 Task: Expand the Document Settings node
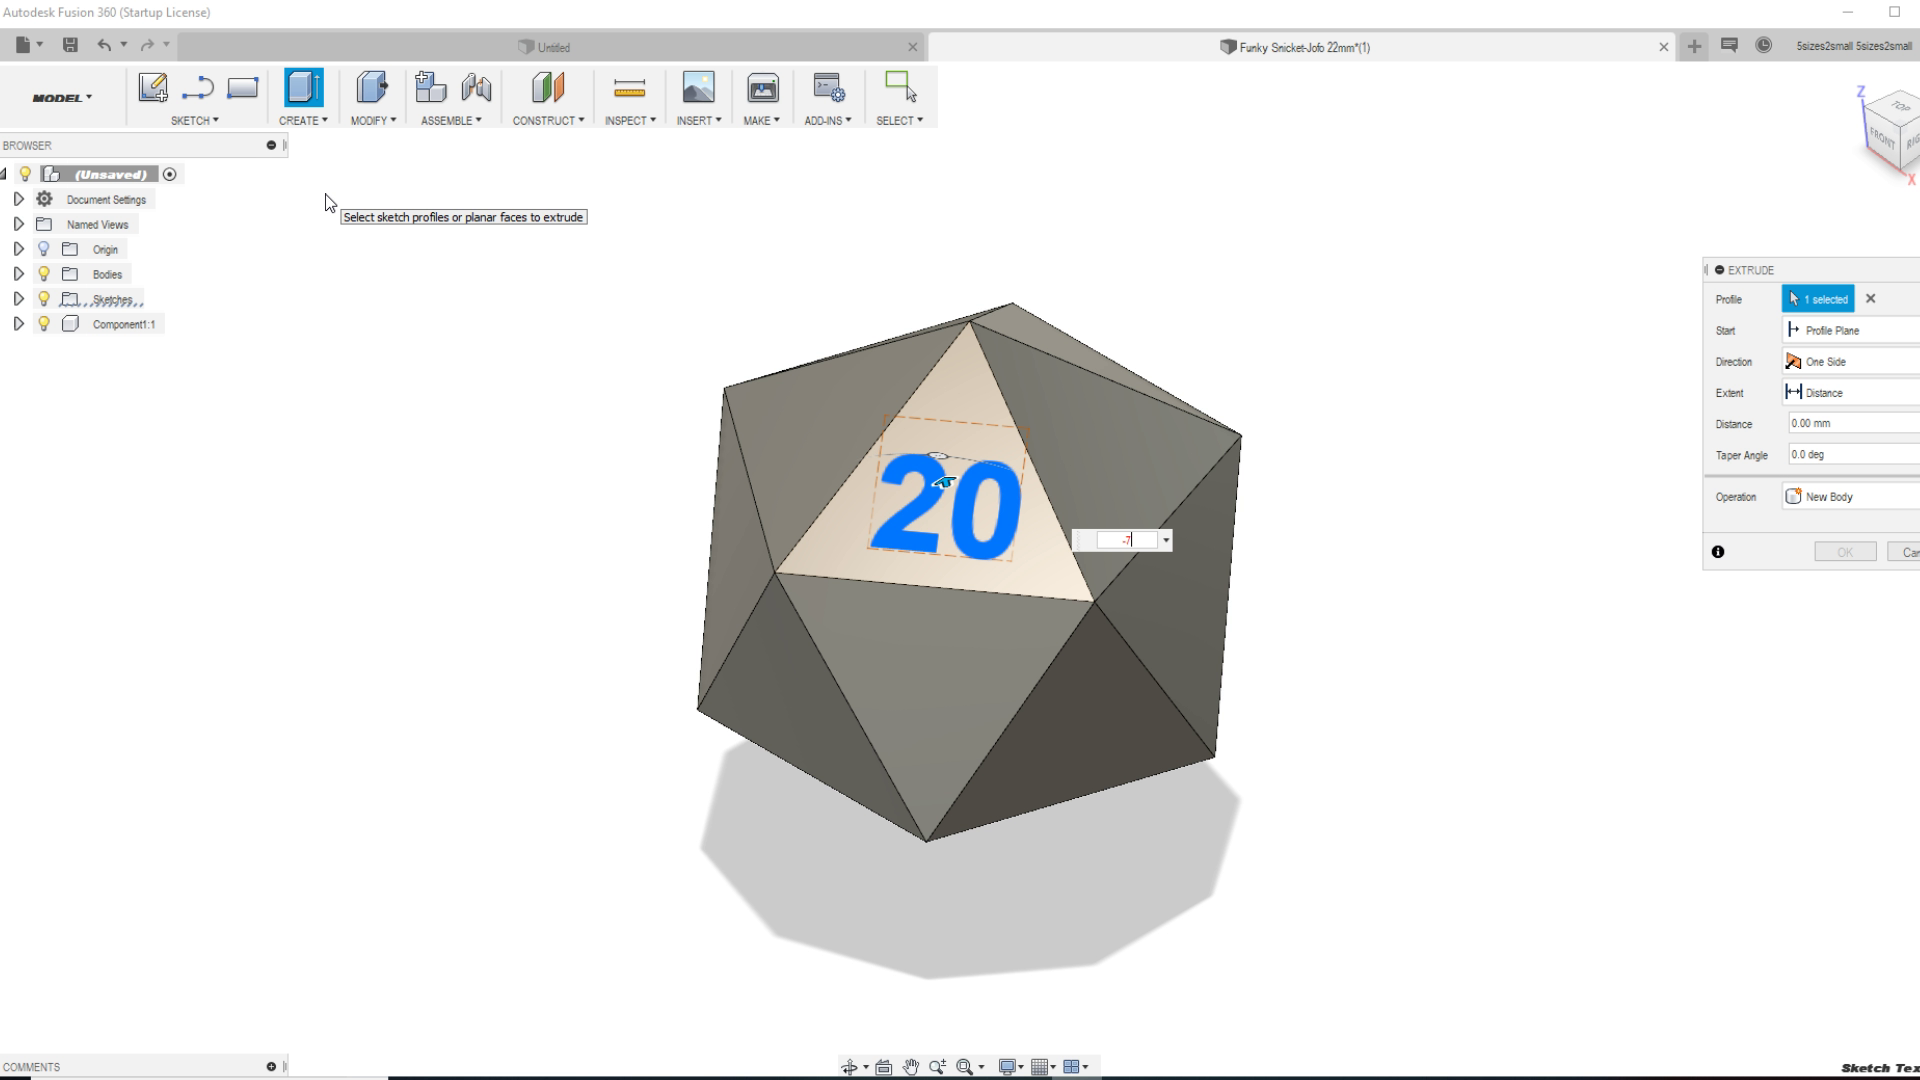(x=18, y=199)
